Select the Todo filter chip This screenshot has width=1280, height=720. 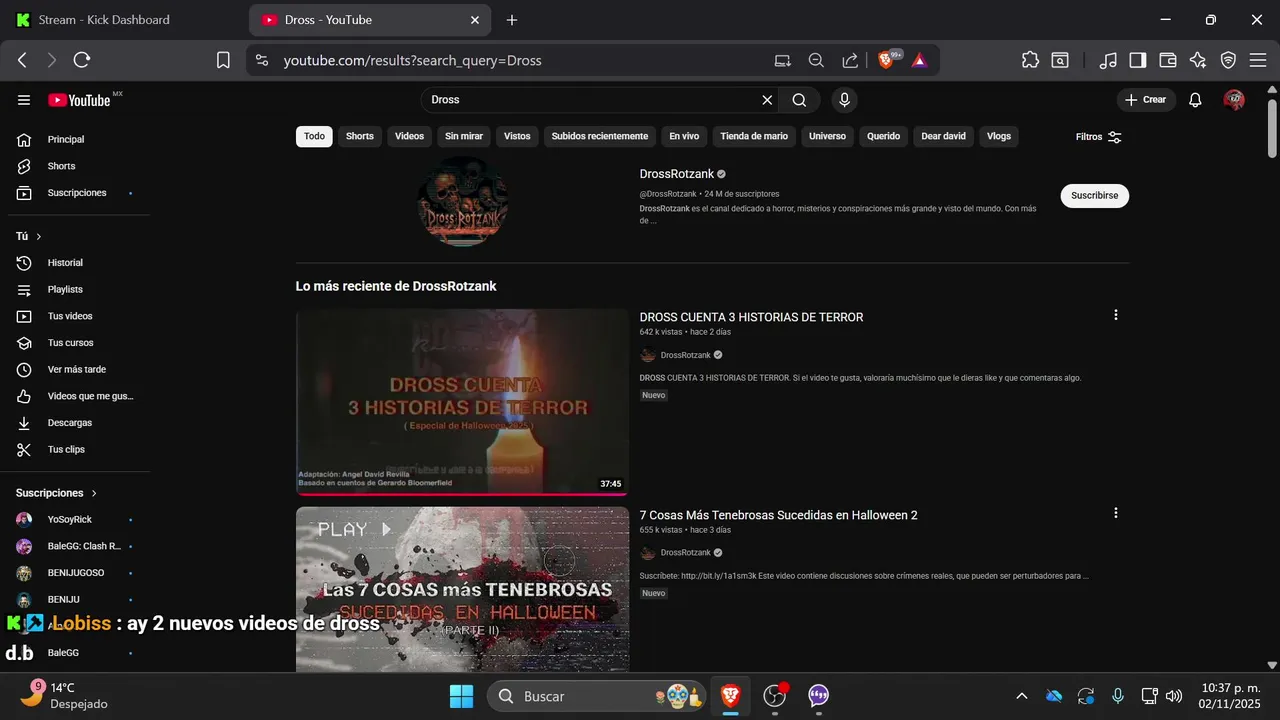click(314, 136)
